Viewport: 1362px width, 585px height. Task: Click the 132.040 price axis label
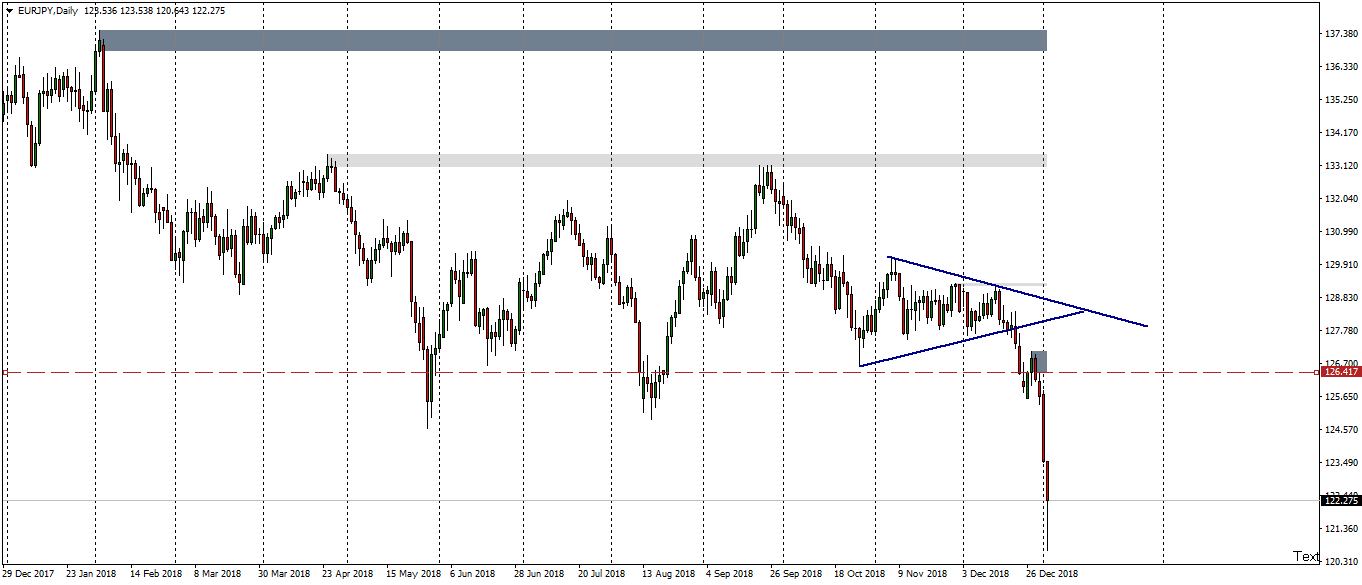tap(1340, 199)
